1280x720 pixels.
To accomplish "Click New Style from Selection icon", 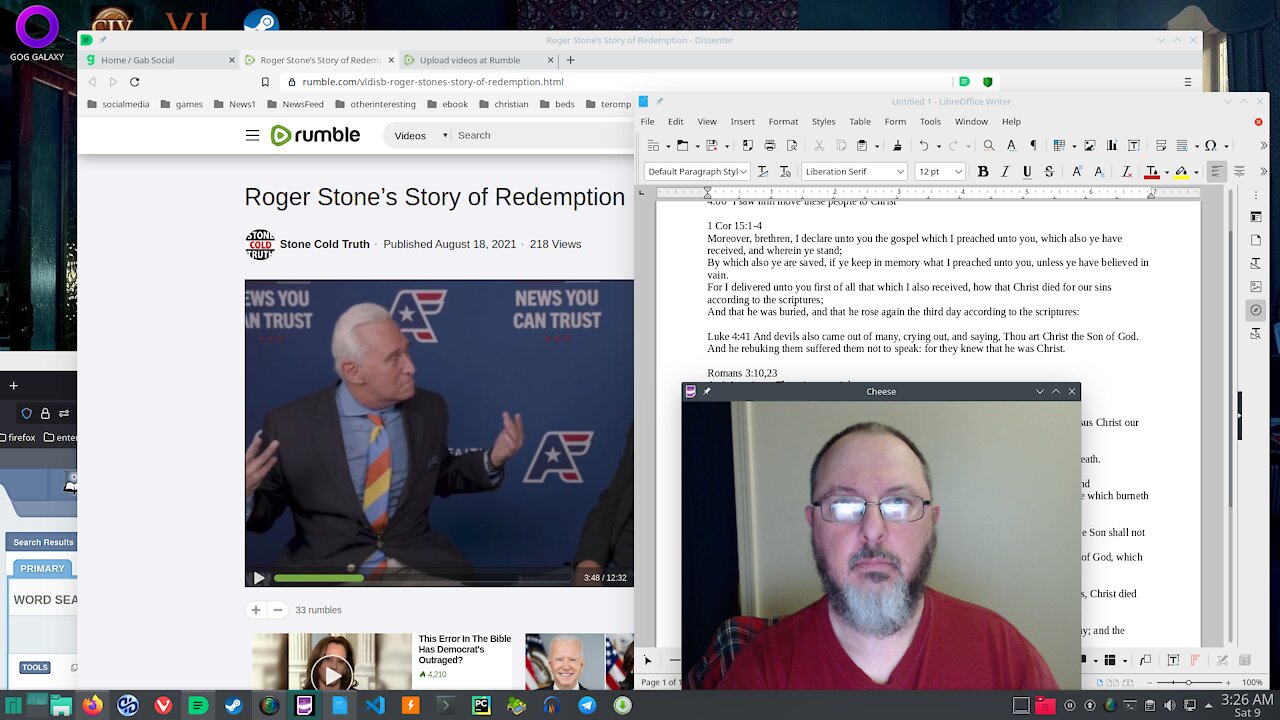I will (x=785, y=172).
